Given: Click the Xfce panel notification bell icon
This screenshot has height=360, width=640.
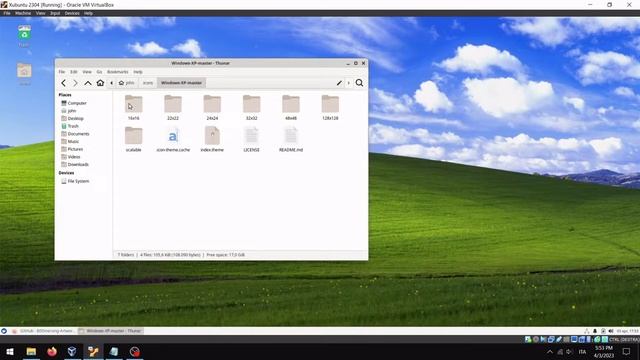Looking at the screenshot, I should point(595,331).
